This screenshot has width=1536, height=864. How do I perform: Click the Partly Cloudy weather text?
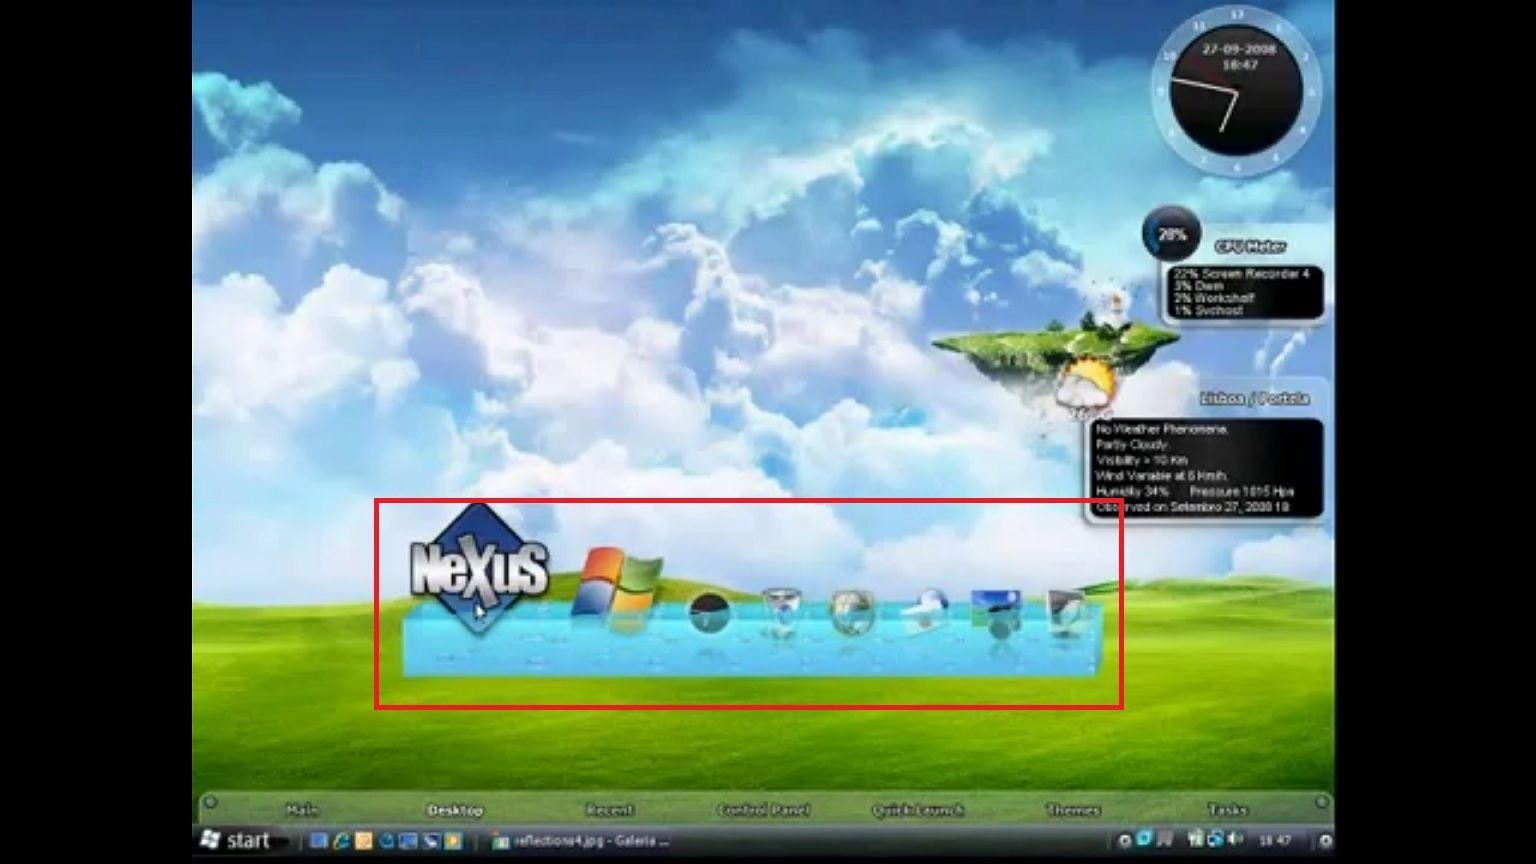[x=1131, y=444]
